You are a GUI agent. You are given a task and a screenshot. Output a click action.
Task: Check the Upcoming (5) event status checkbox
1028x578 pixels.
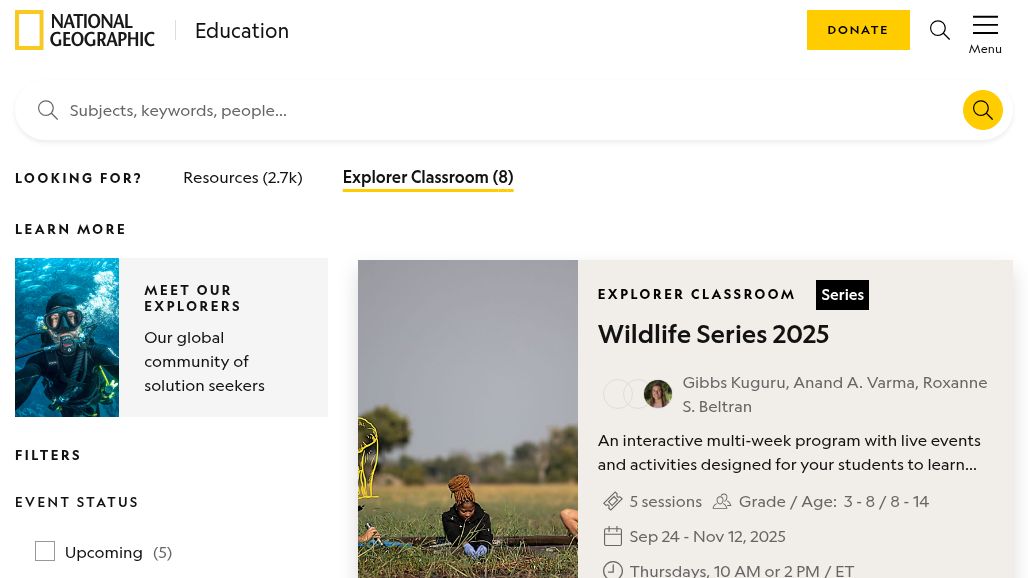[45, 551]
